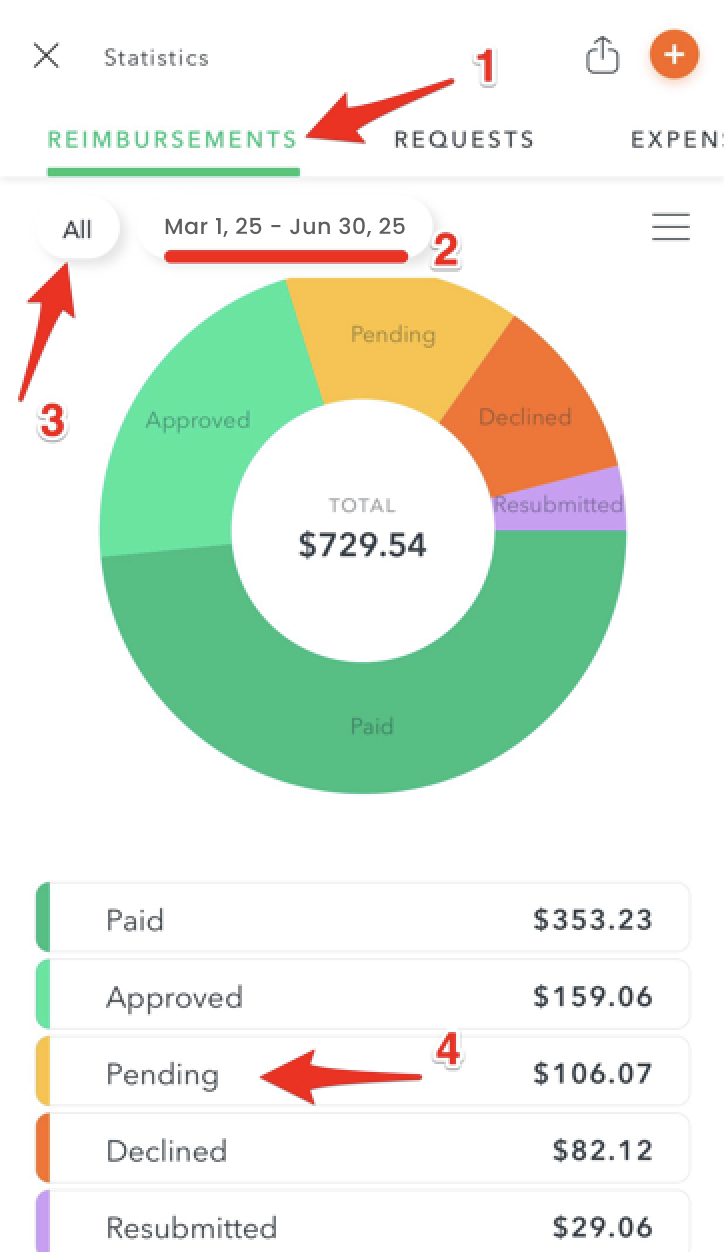Select the purple Resubmitted chart segment
724x1252 pixels.
[x=558, y=504]
